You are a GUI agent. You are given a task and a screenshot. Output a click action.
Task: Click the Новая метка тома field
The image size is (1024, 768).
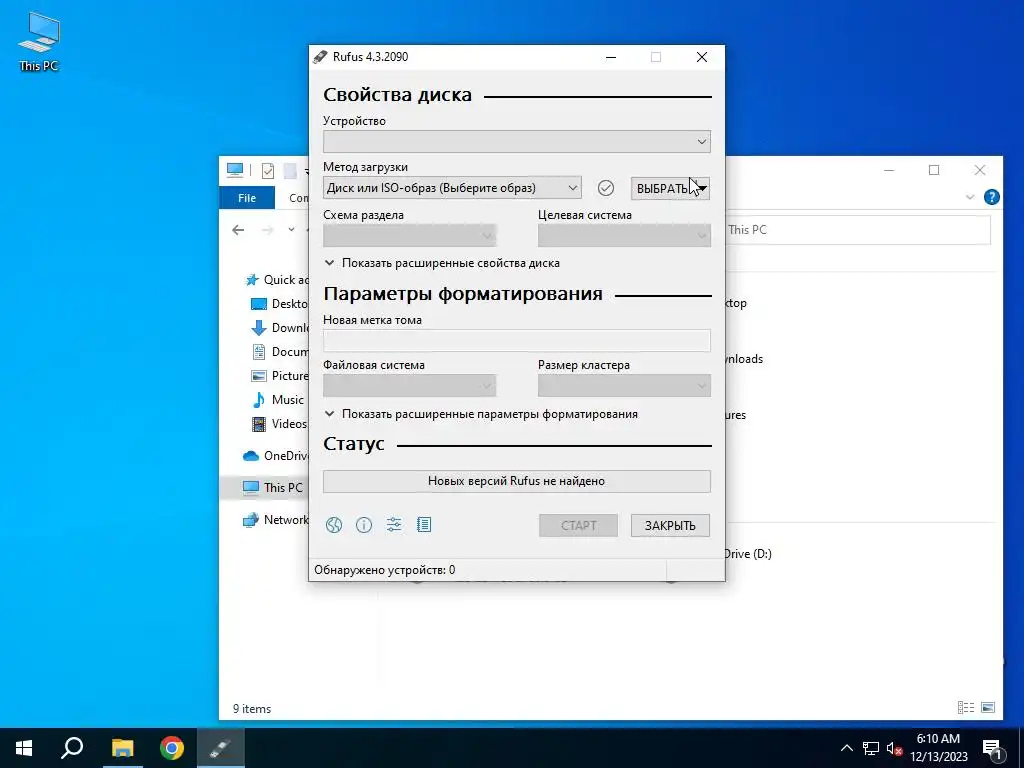pos(517,340)
